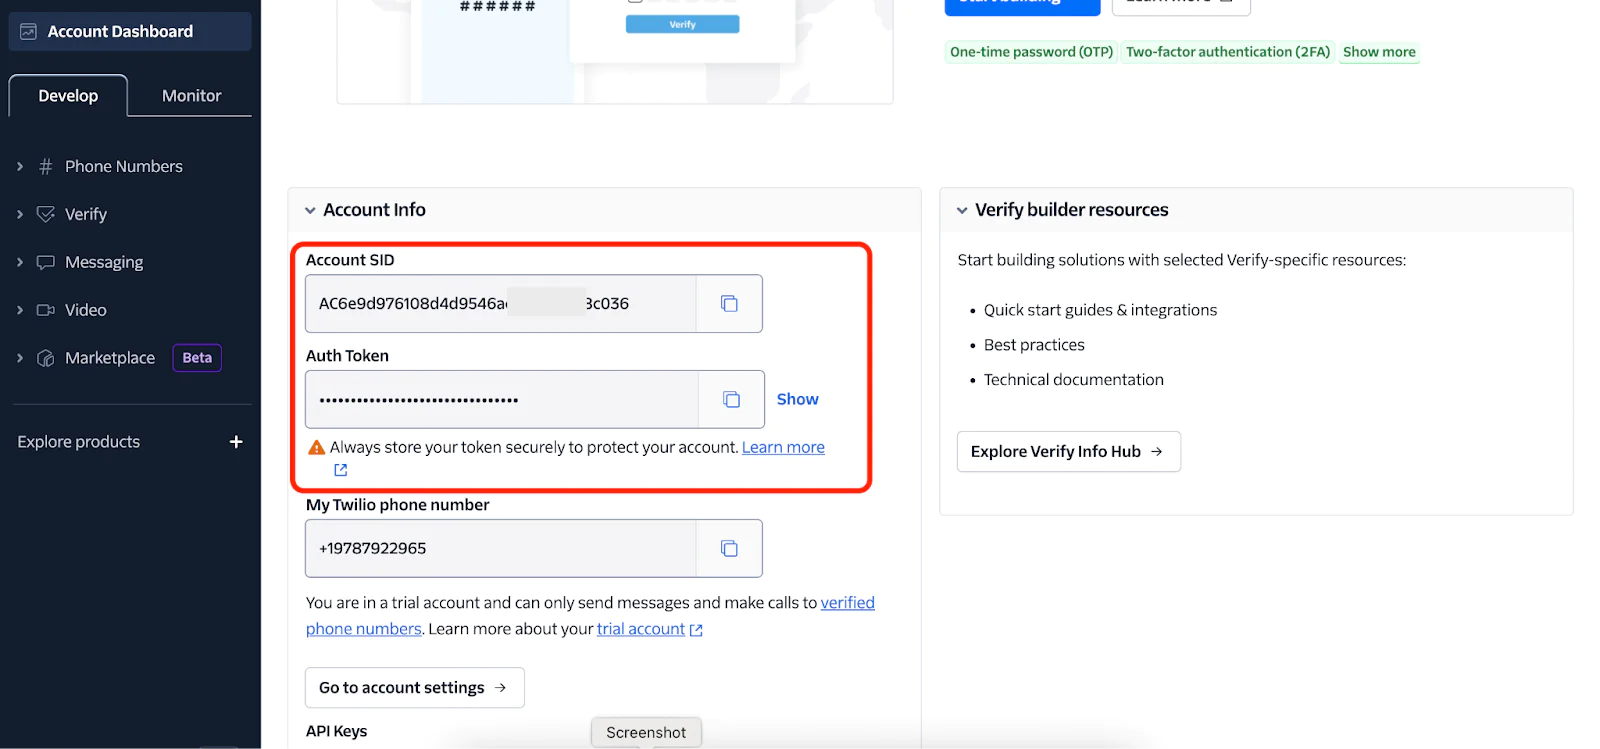Viewport: 1600px width, 749px height.
Task: Click Two-factor authentication (2FA) tag
Action: point(1228,52)
